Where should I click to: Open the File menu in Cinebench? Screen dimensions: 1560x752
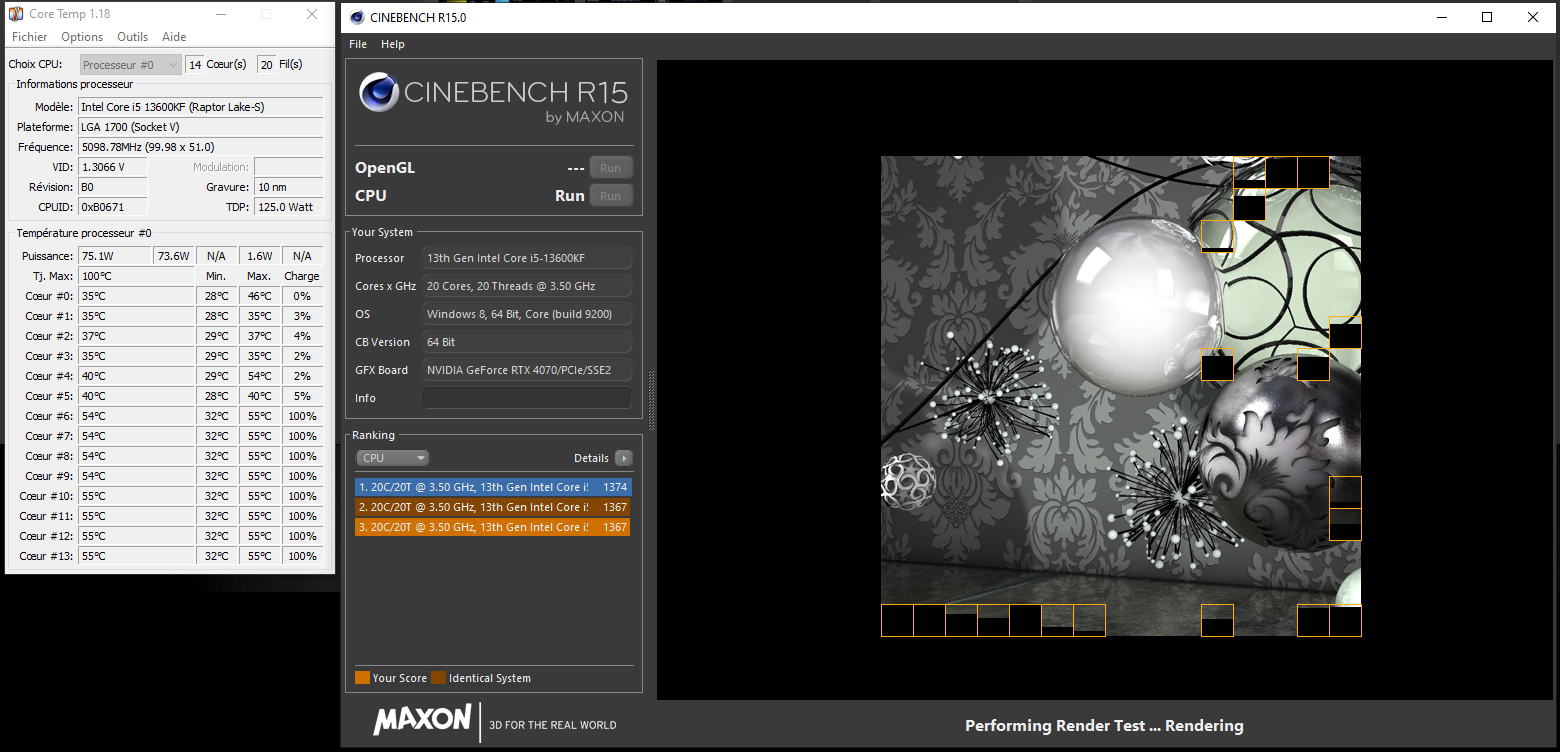tap(358, 44)
